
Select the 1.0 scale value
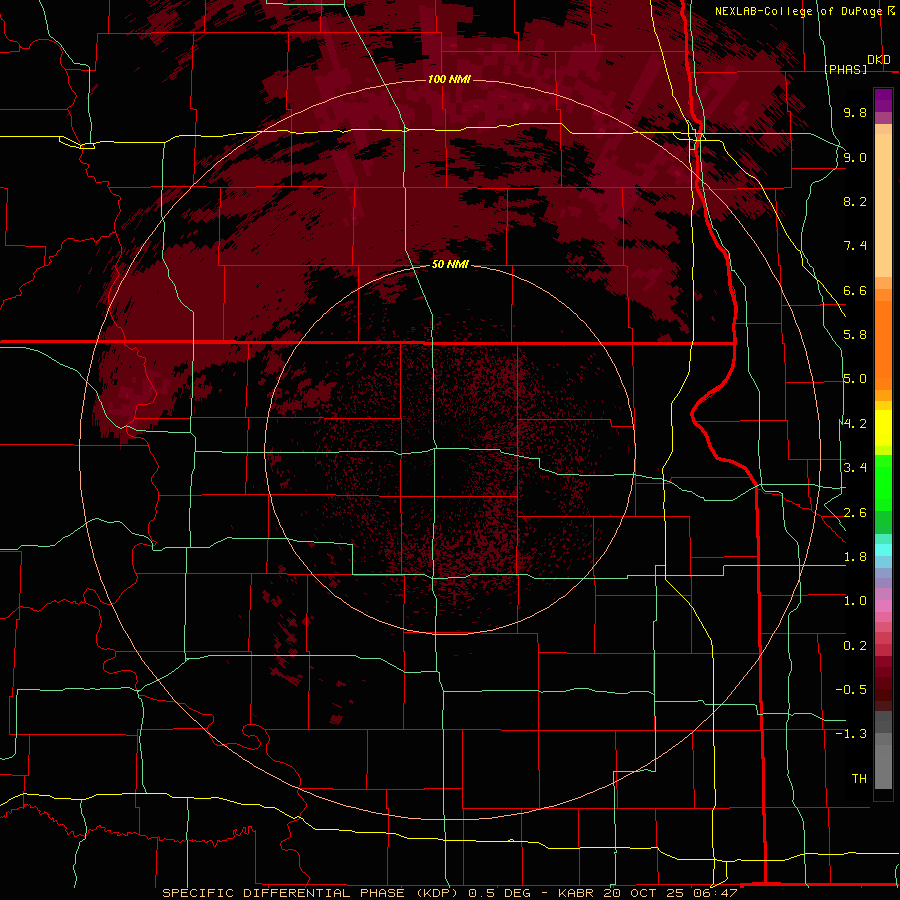(x=855, y=601)
